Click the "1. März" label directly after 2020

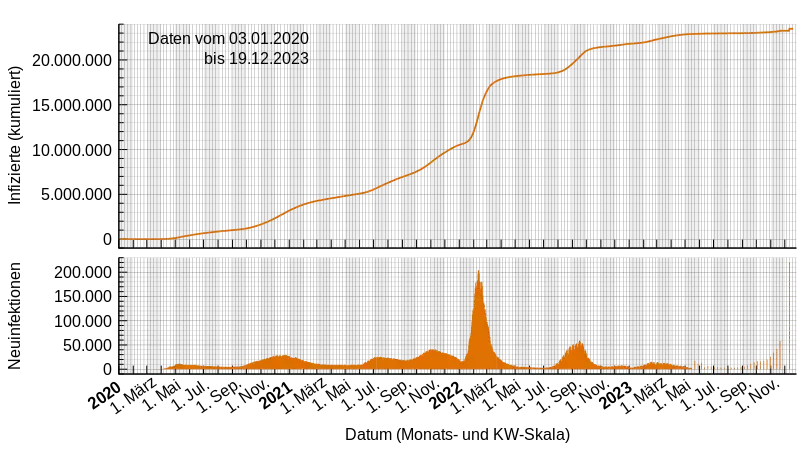coord(134,396)
